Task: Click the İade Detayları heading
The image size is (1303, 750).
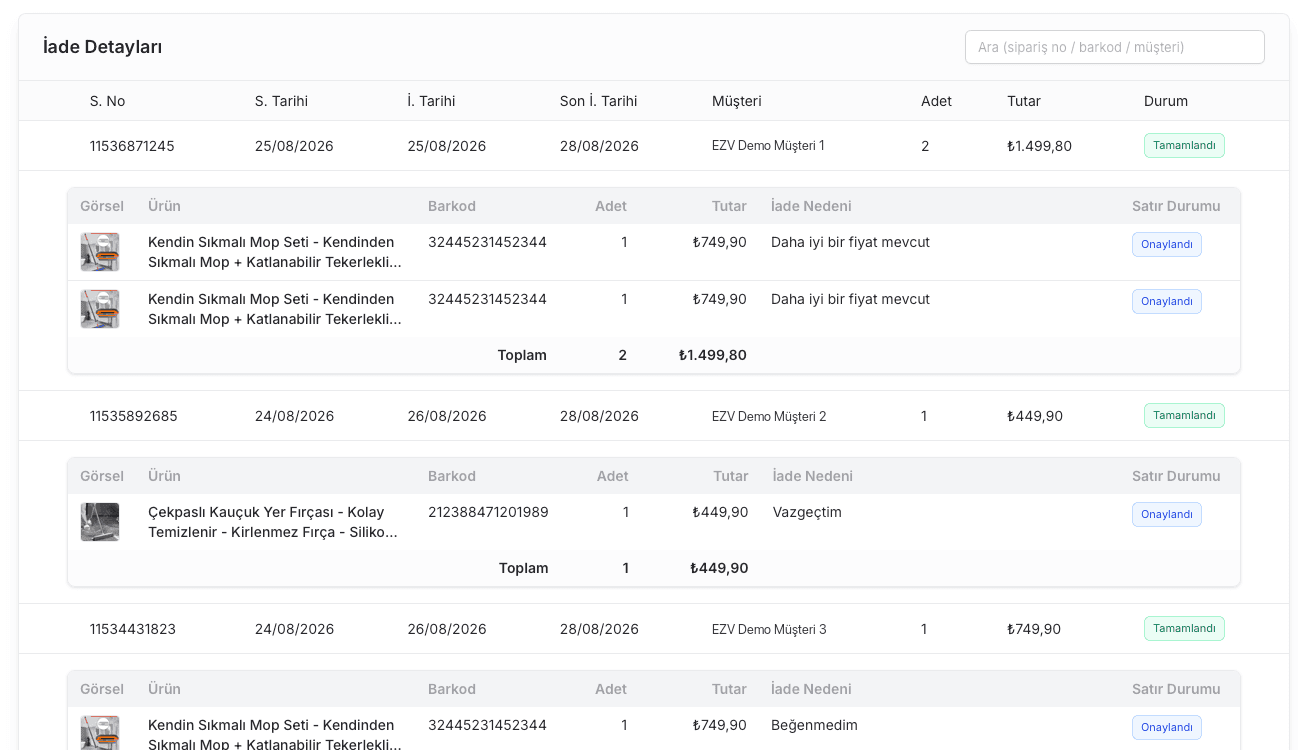Action: (103, 47)
